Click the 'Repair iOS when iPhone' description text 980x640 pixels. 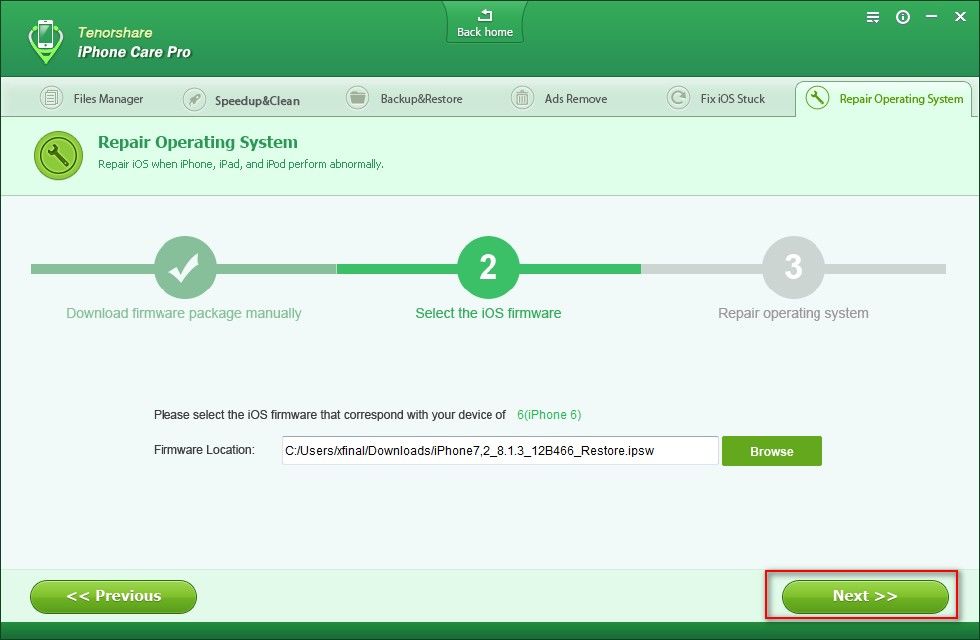[x=241, y=164]
